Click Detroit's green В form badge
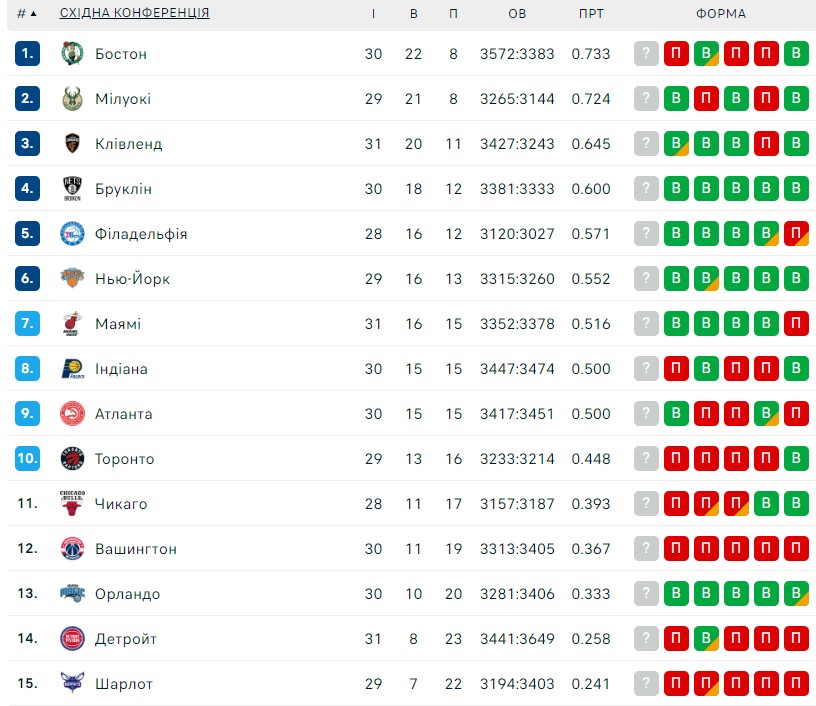This screenshot has height=706, width=816. tap(706, 638)
